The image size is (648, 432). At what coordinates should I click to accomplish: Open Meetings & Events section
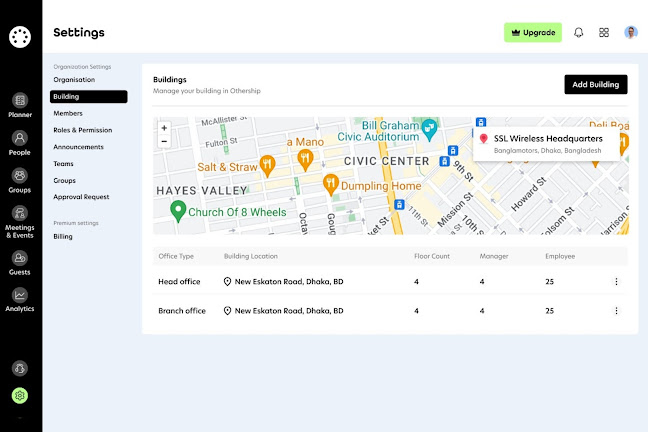coord(20,222)
